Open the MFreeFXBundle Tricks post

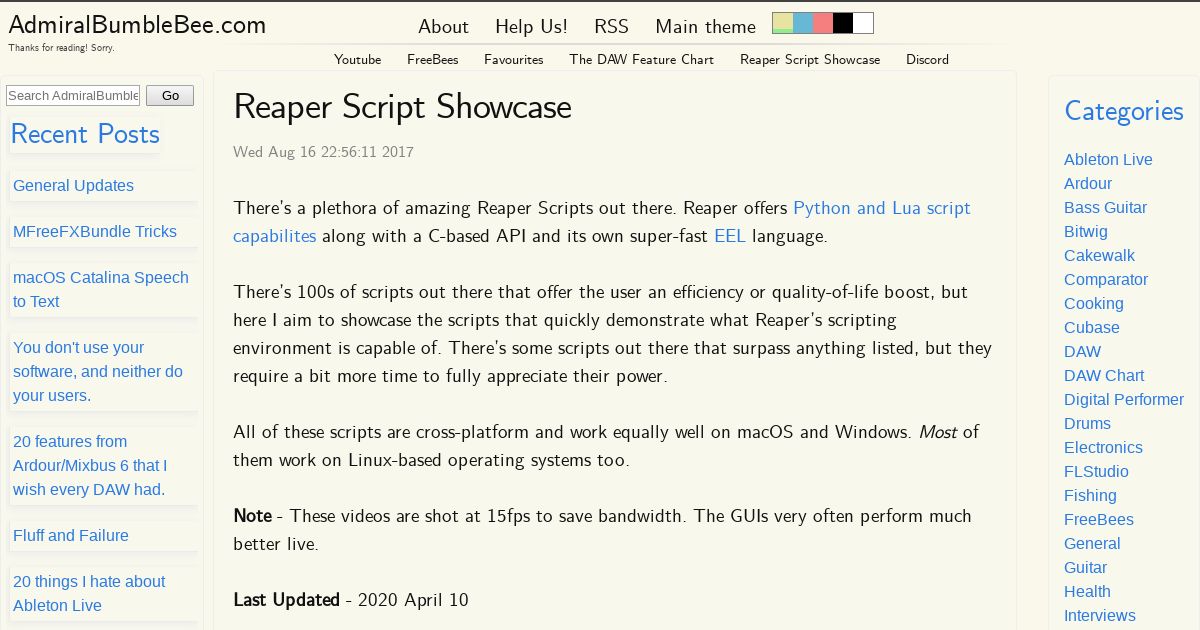coord(95,232)
